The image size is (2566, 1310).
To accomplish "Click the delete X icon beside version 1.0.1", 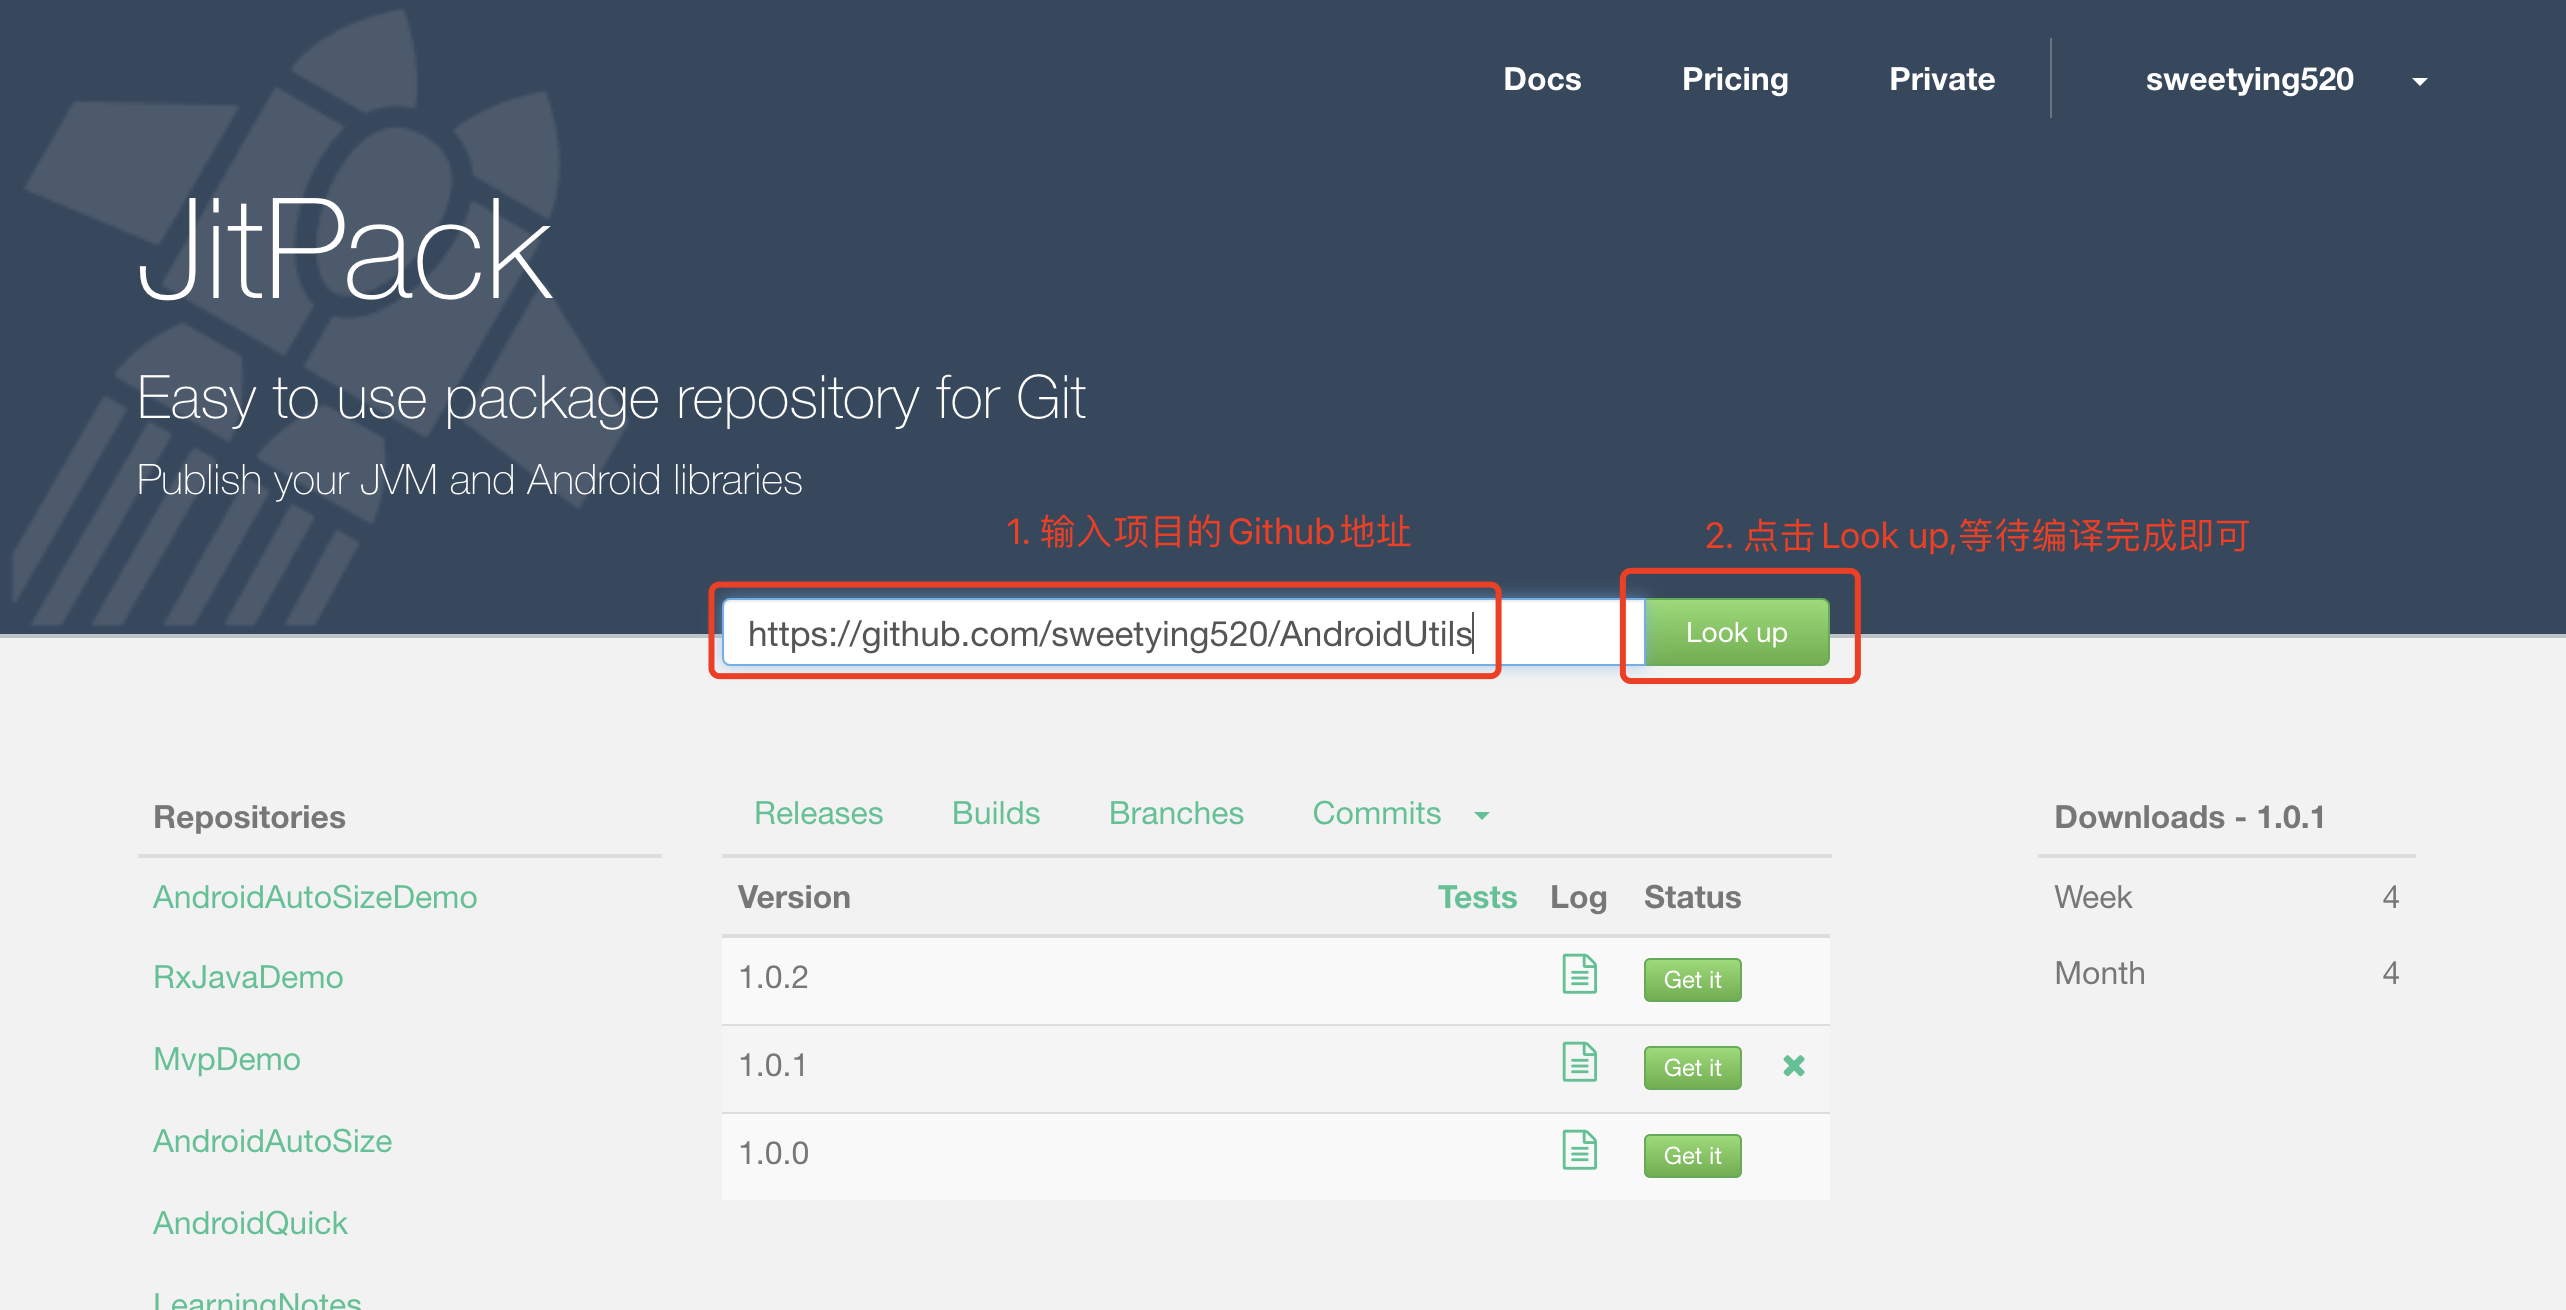I will point(1794,1066).
